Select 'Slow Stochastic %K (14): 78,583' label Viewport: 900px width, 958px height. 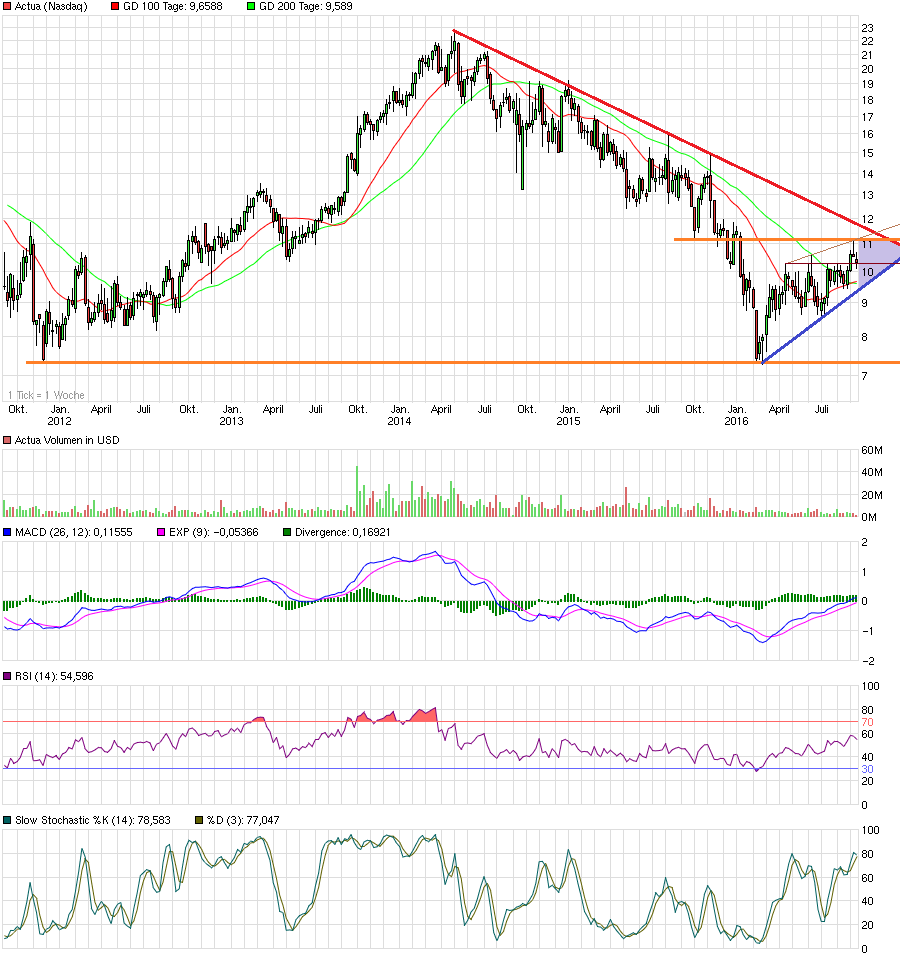(93, 821)
